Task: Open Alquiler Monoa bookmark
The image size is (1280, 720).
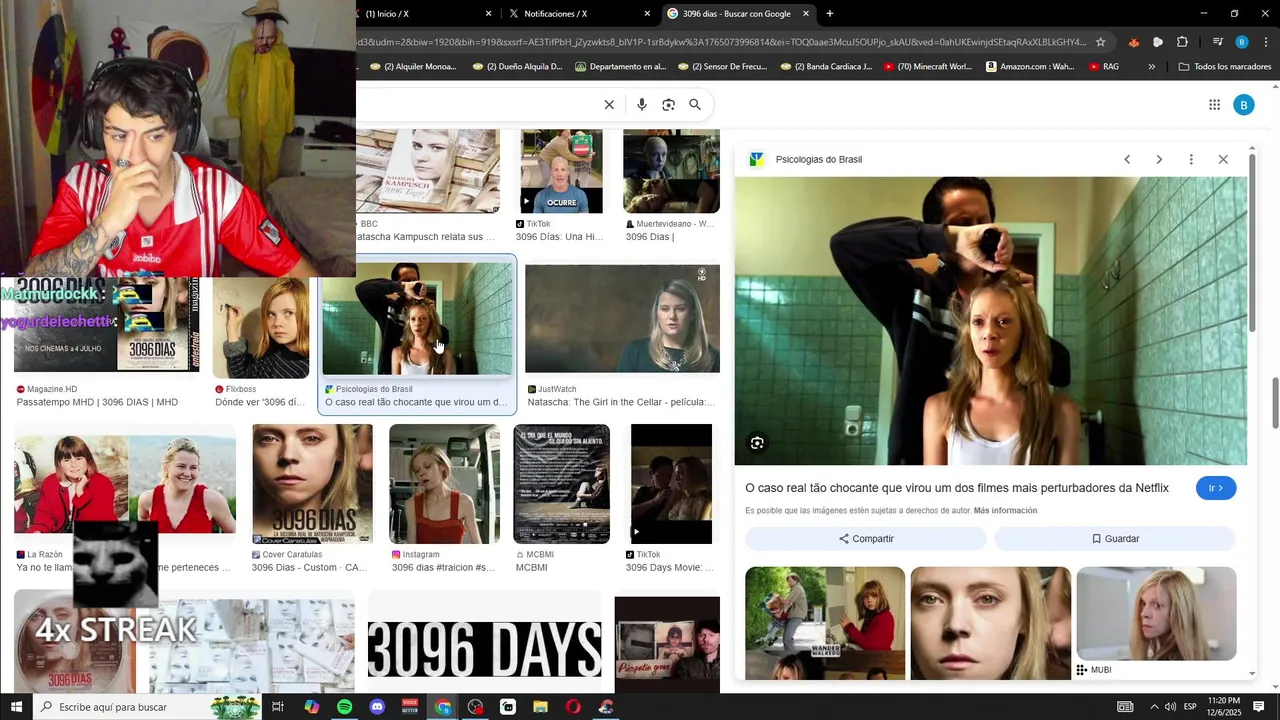Action: (x=413, y=67)
